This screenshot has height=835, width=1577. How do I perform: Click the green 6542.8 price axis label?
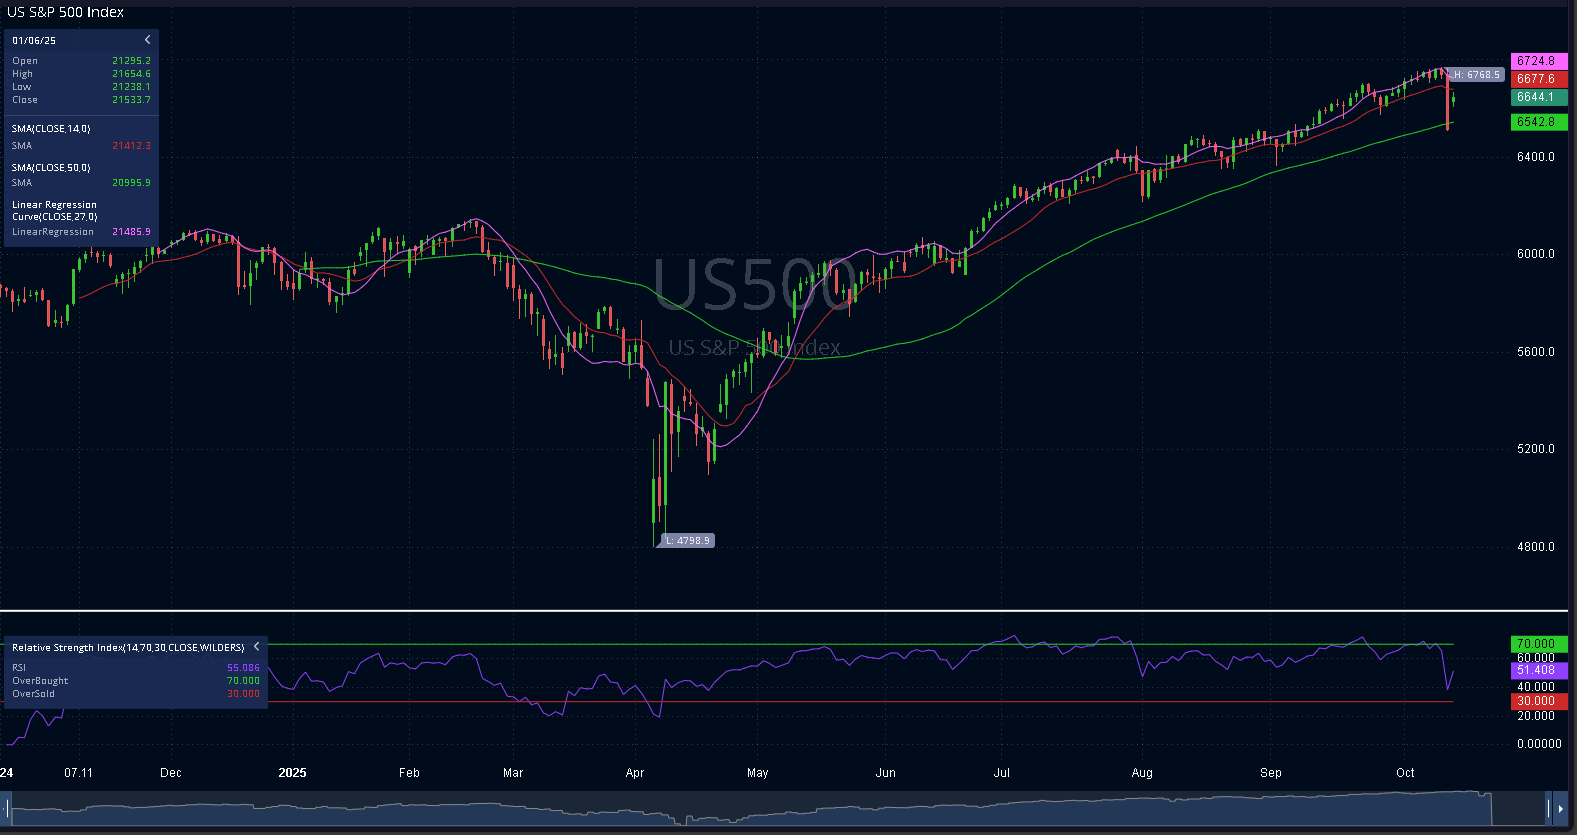click(1538, 122)
